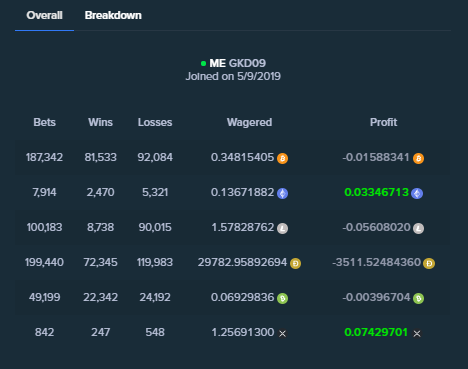The image size is (468, 369).
Task: Select the -3511.52484360 profit value
Action: [377, 262]
